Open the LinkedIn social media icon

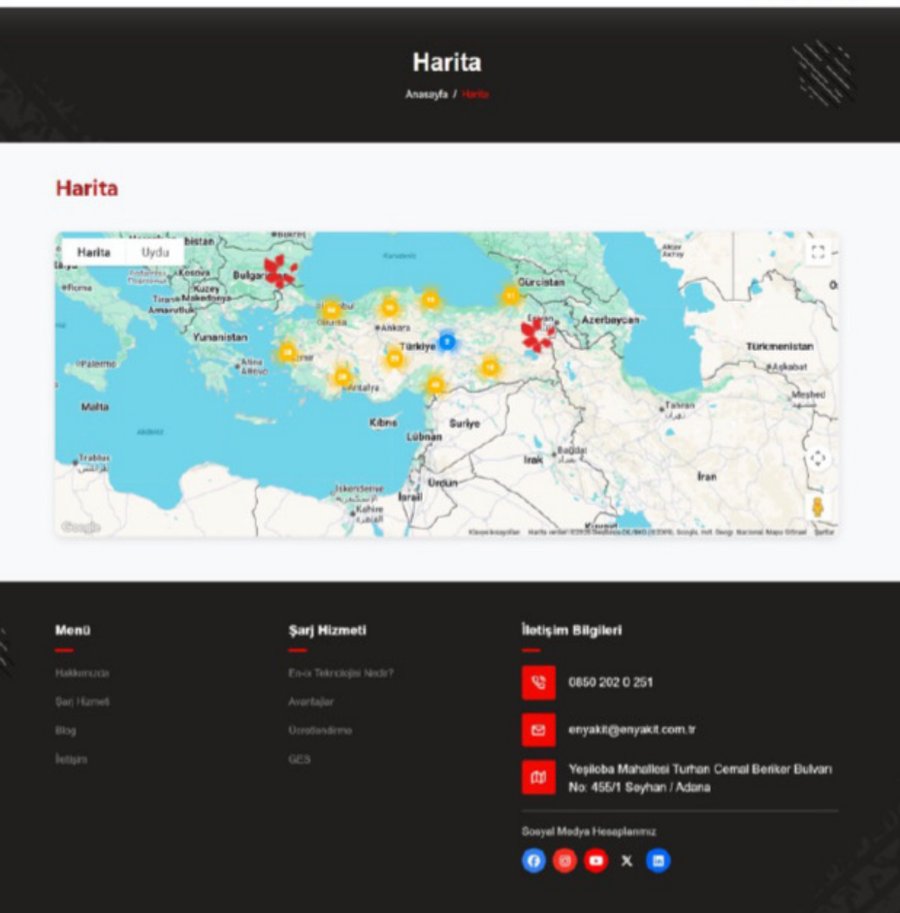pos(658,861)
